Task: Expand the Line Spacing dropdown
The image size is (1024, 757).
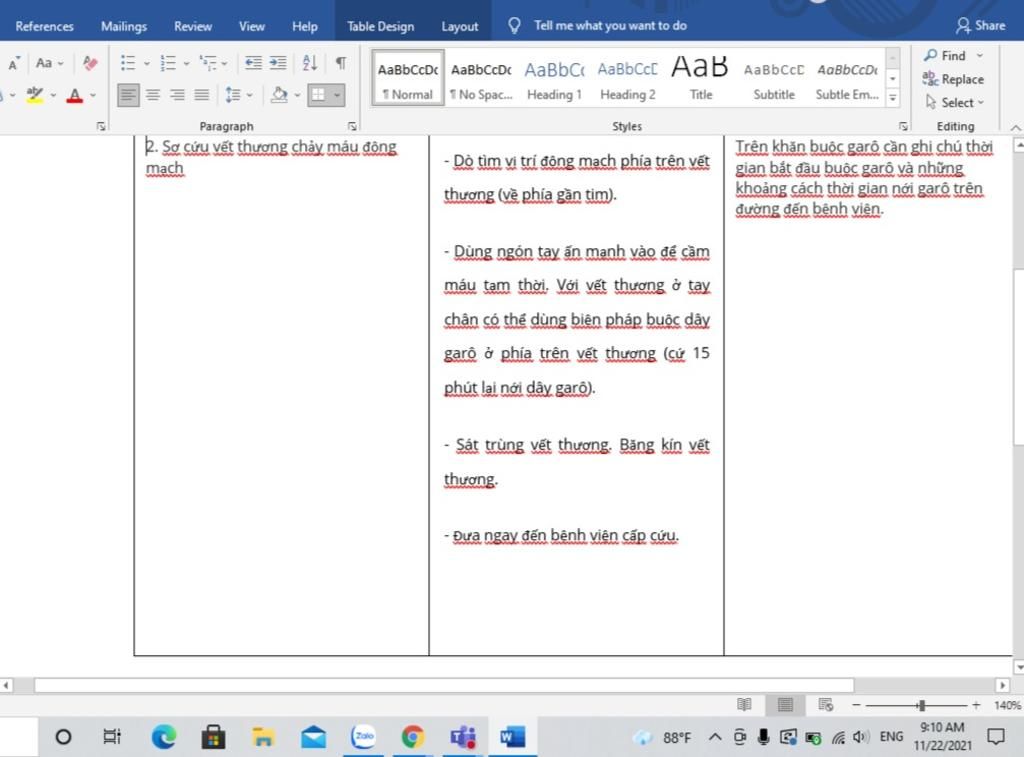Action: (x=247, y=95)
